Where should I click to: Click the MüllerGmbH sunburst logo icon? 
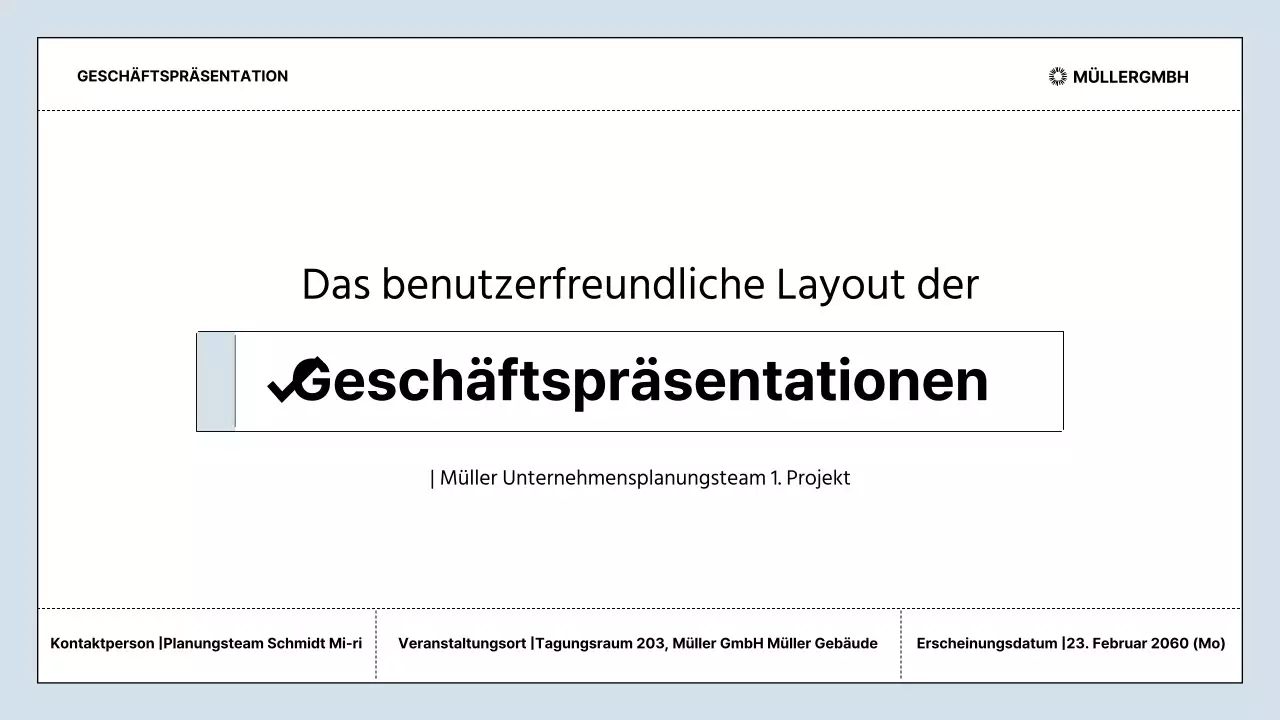point(1057,76)
